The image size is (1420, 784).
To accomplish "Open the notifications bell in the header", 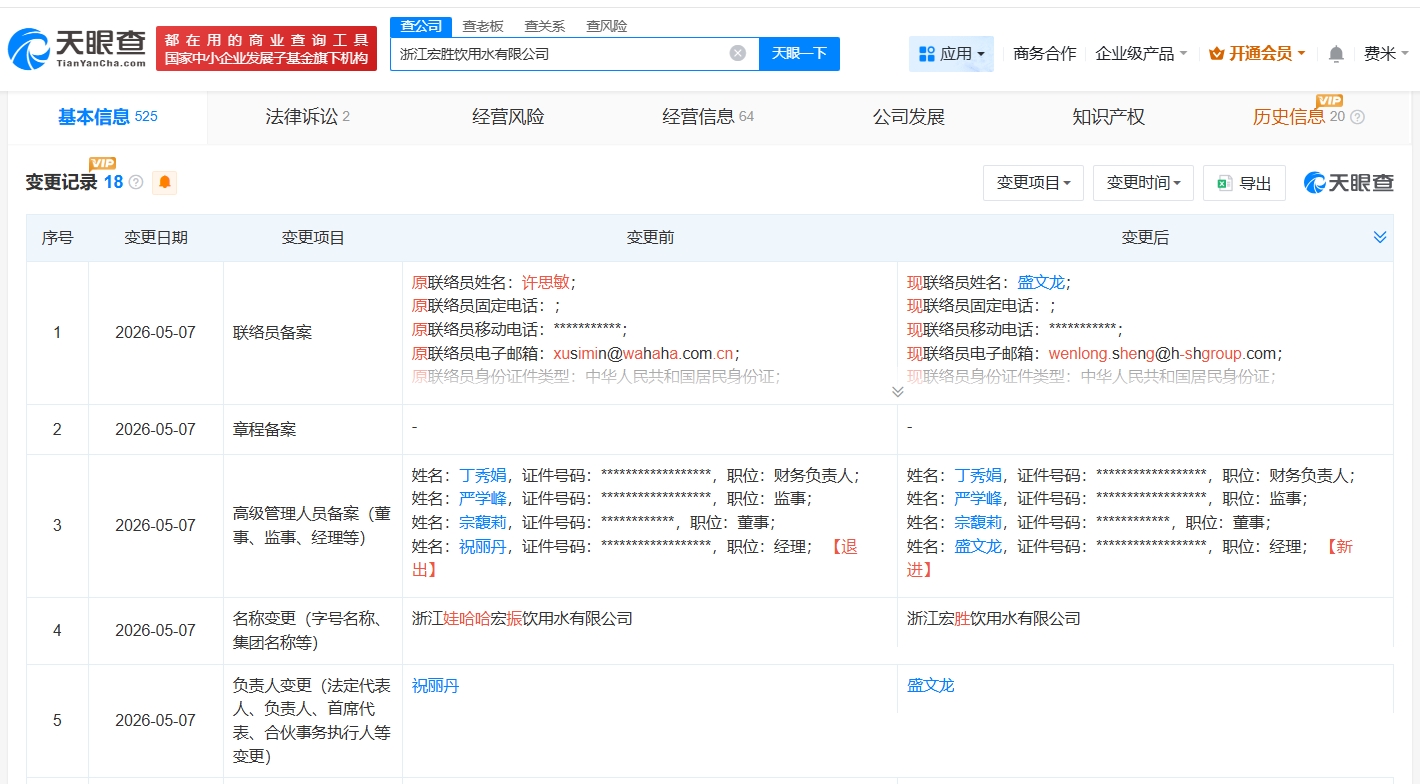I will (1336, 54).
